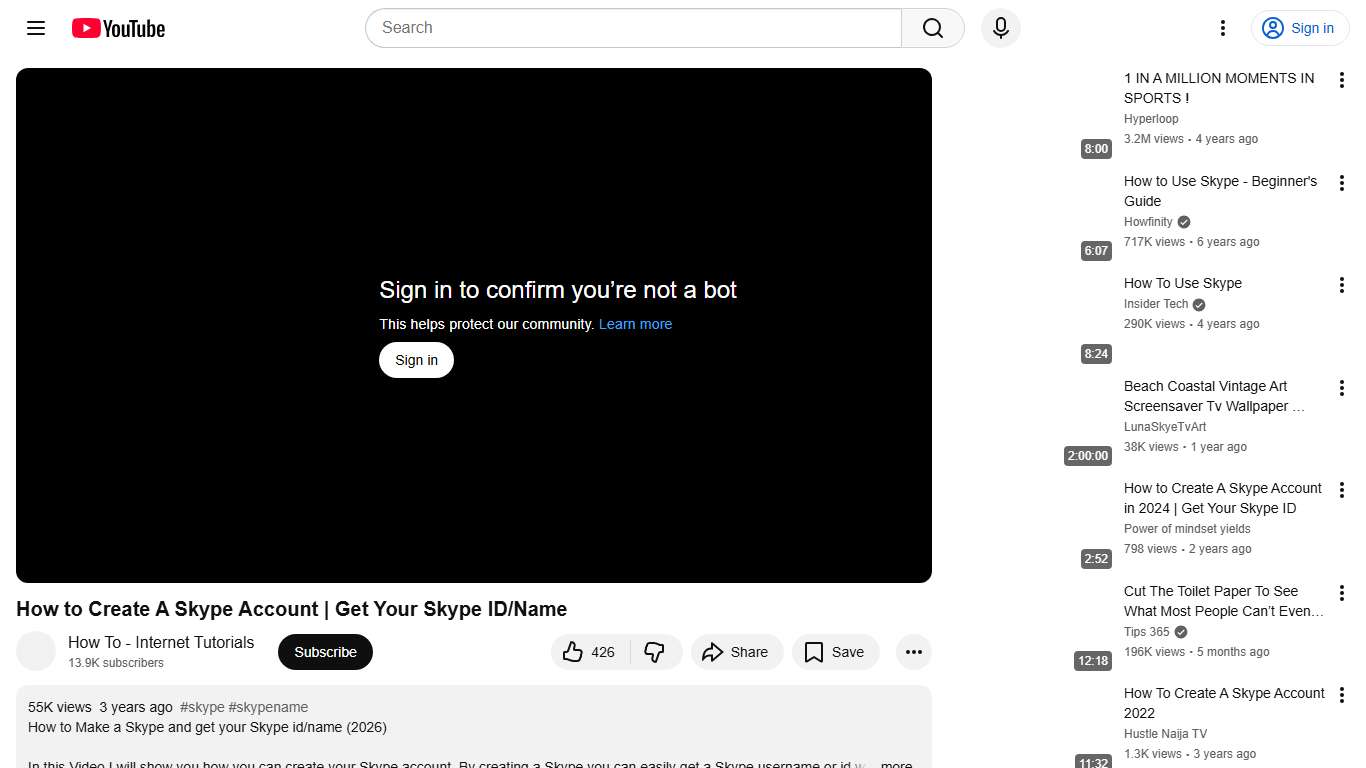Screen dimensions: 1366x768
Task: Start a voice search with the microphone
Action: (1000, 28)
